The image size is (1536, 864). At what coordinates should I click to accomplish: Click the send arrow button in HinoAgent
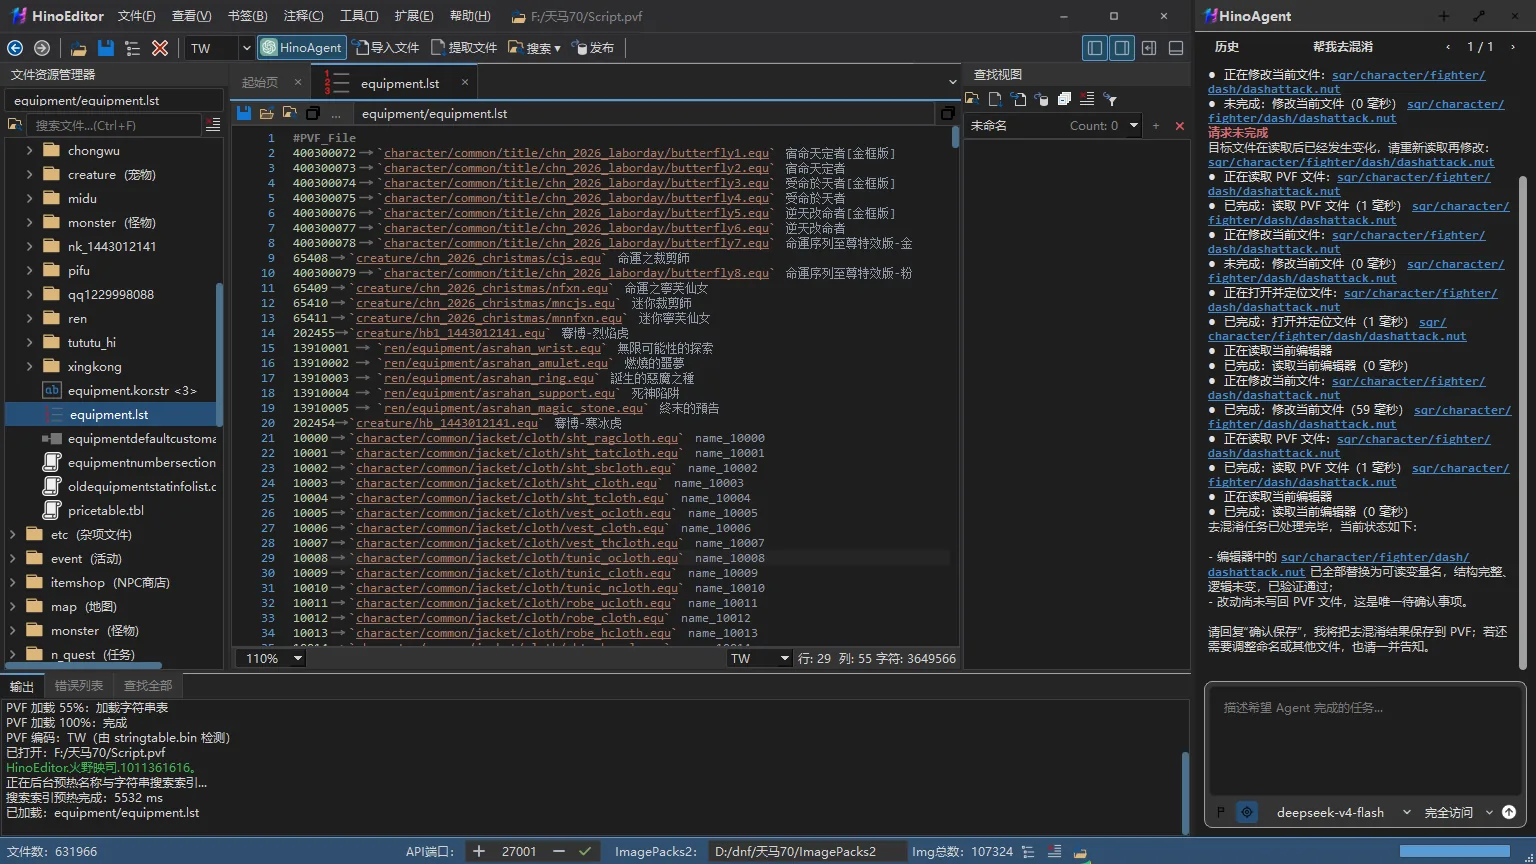tap(1509, 812)
